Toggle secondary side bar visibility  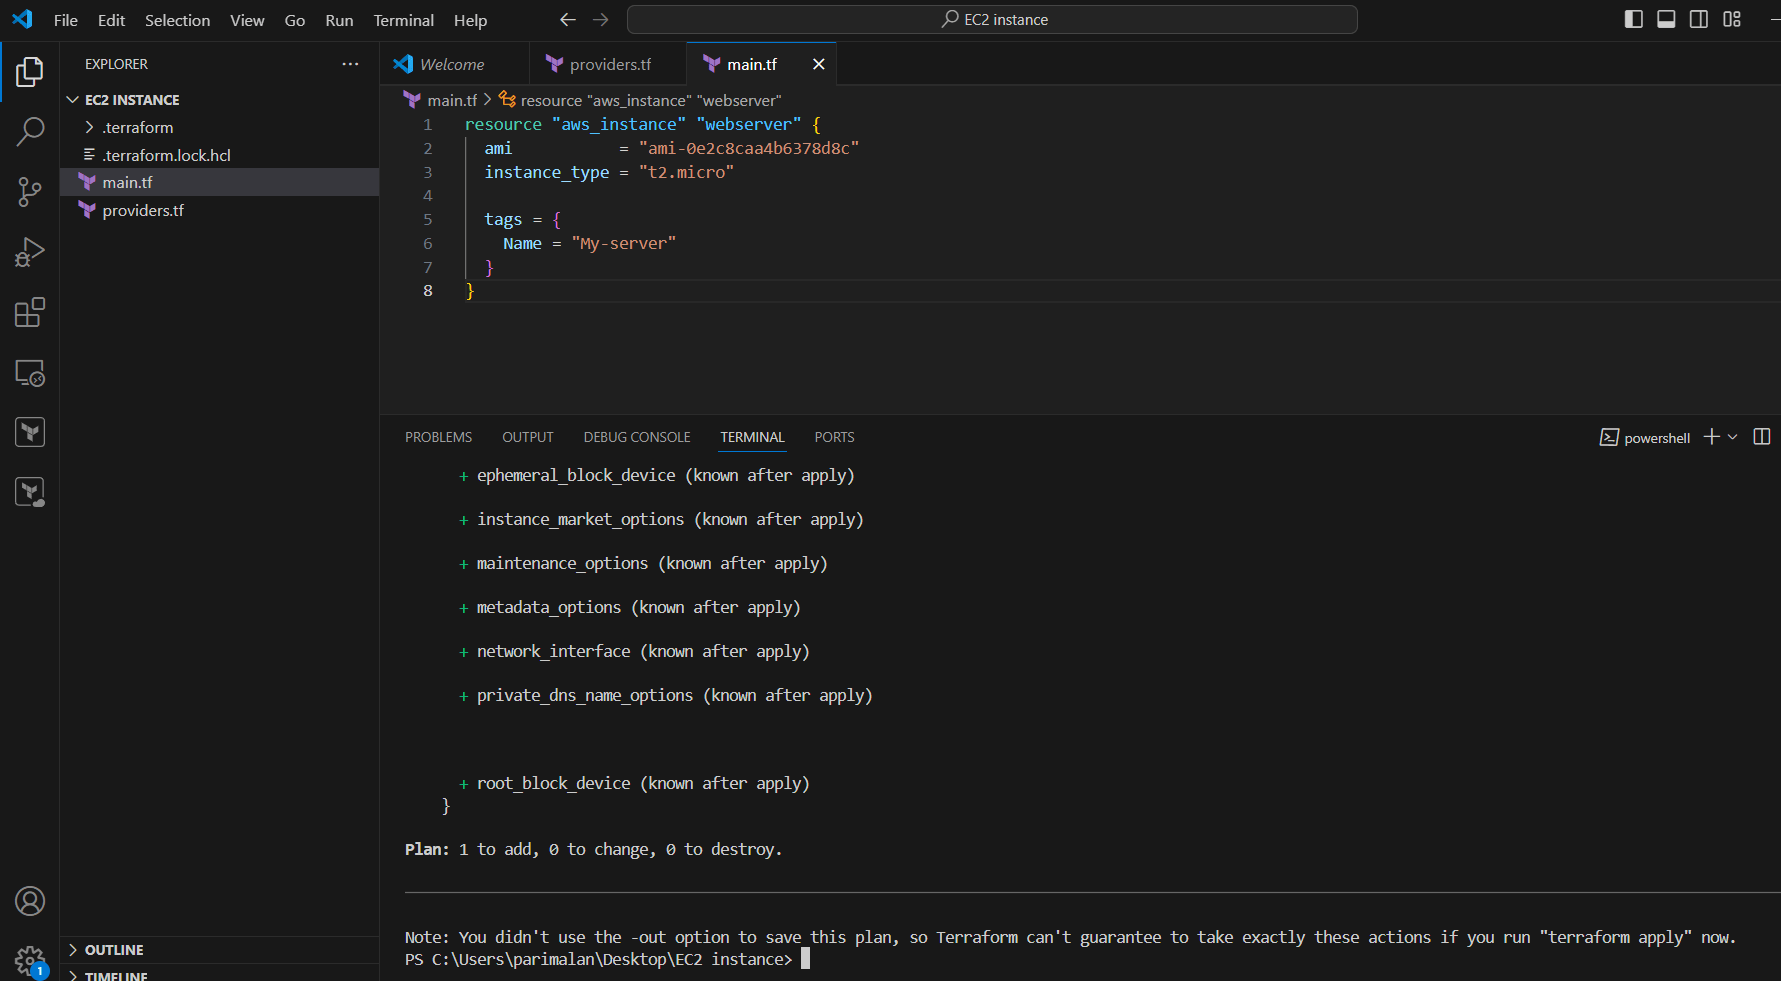point(1699,19)
